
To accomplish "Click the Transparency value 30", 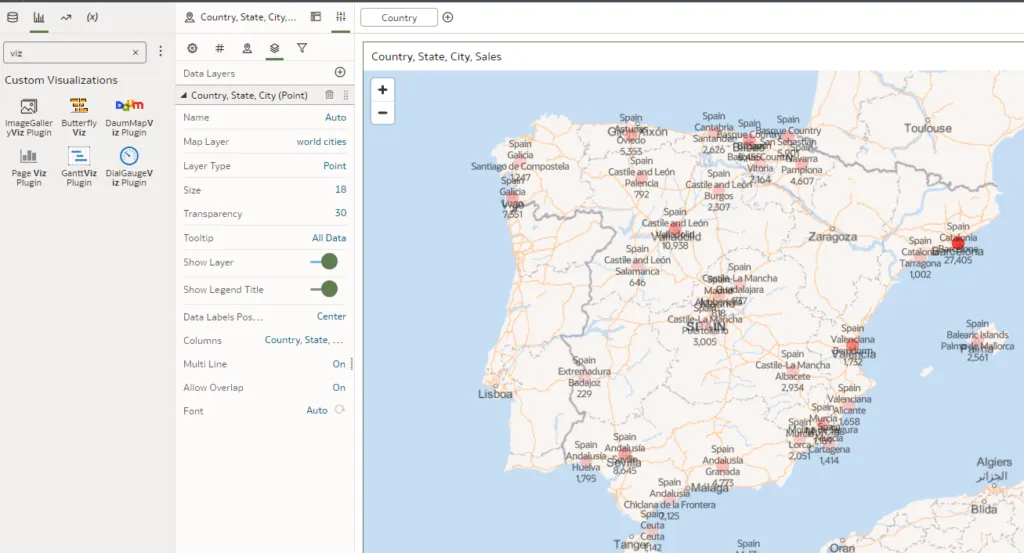I will [340, 213].
